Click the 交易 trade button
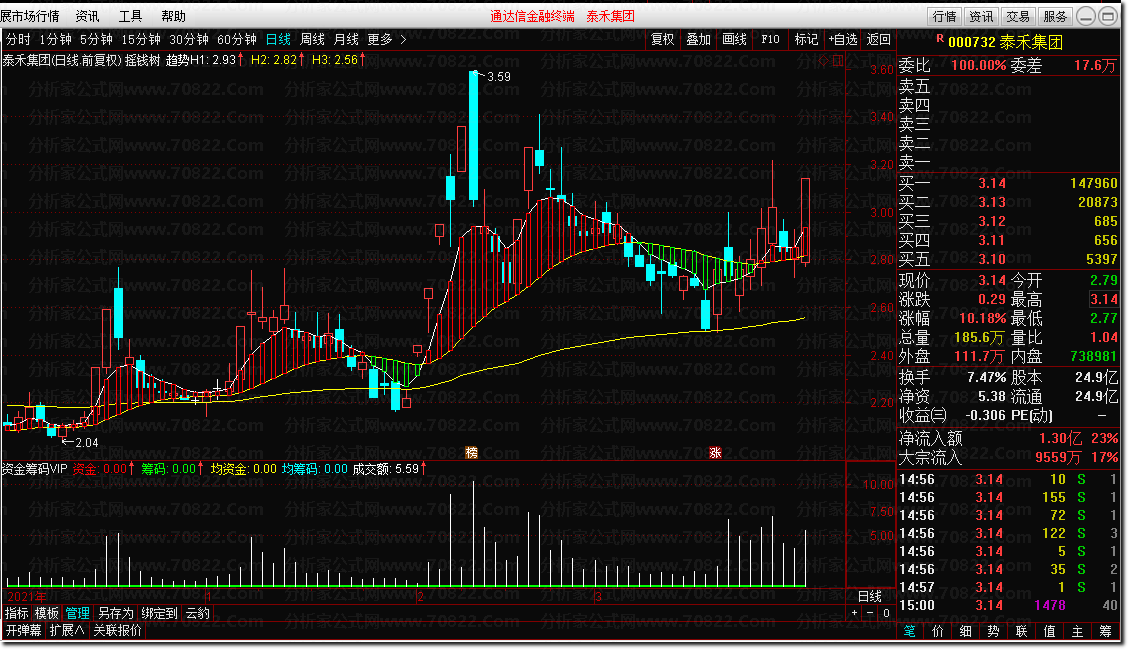 coord(1018,16)
